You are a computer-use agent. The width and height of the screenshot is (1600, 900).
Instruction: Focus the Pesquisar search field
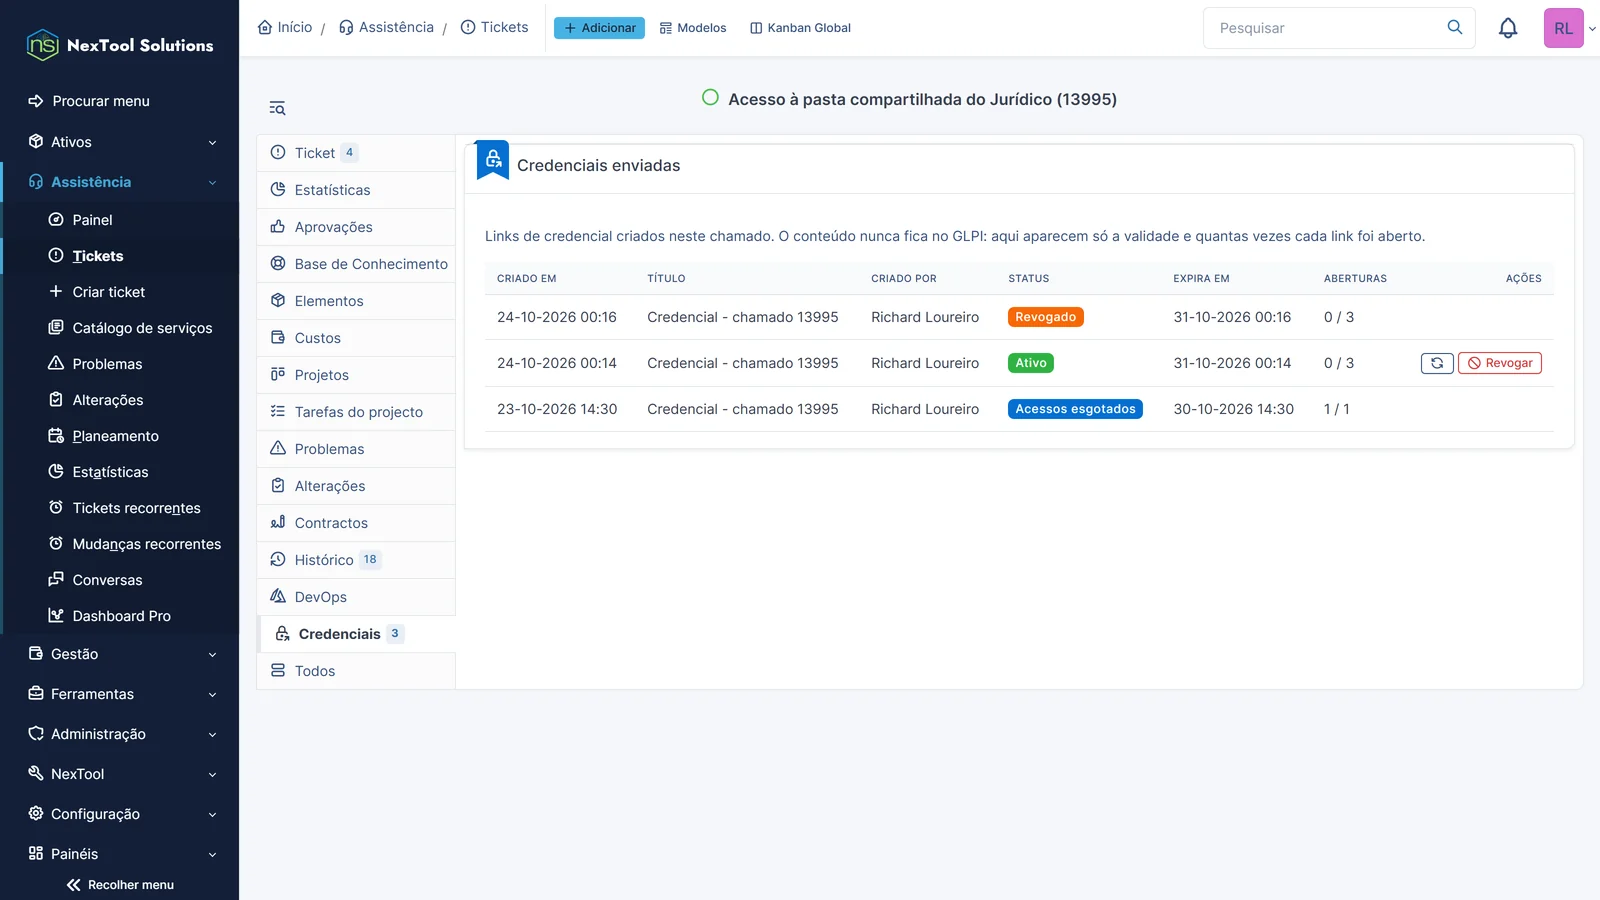1325,28
